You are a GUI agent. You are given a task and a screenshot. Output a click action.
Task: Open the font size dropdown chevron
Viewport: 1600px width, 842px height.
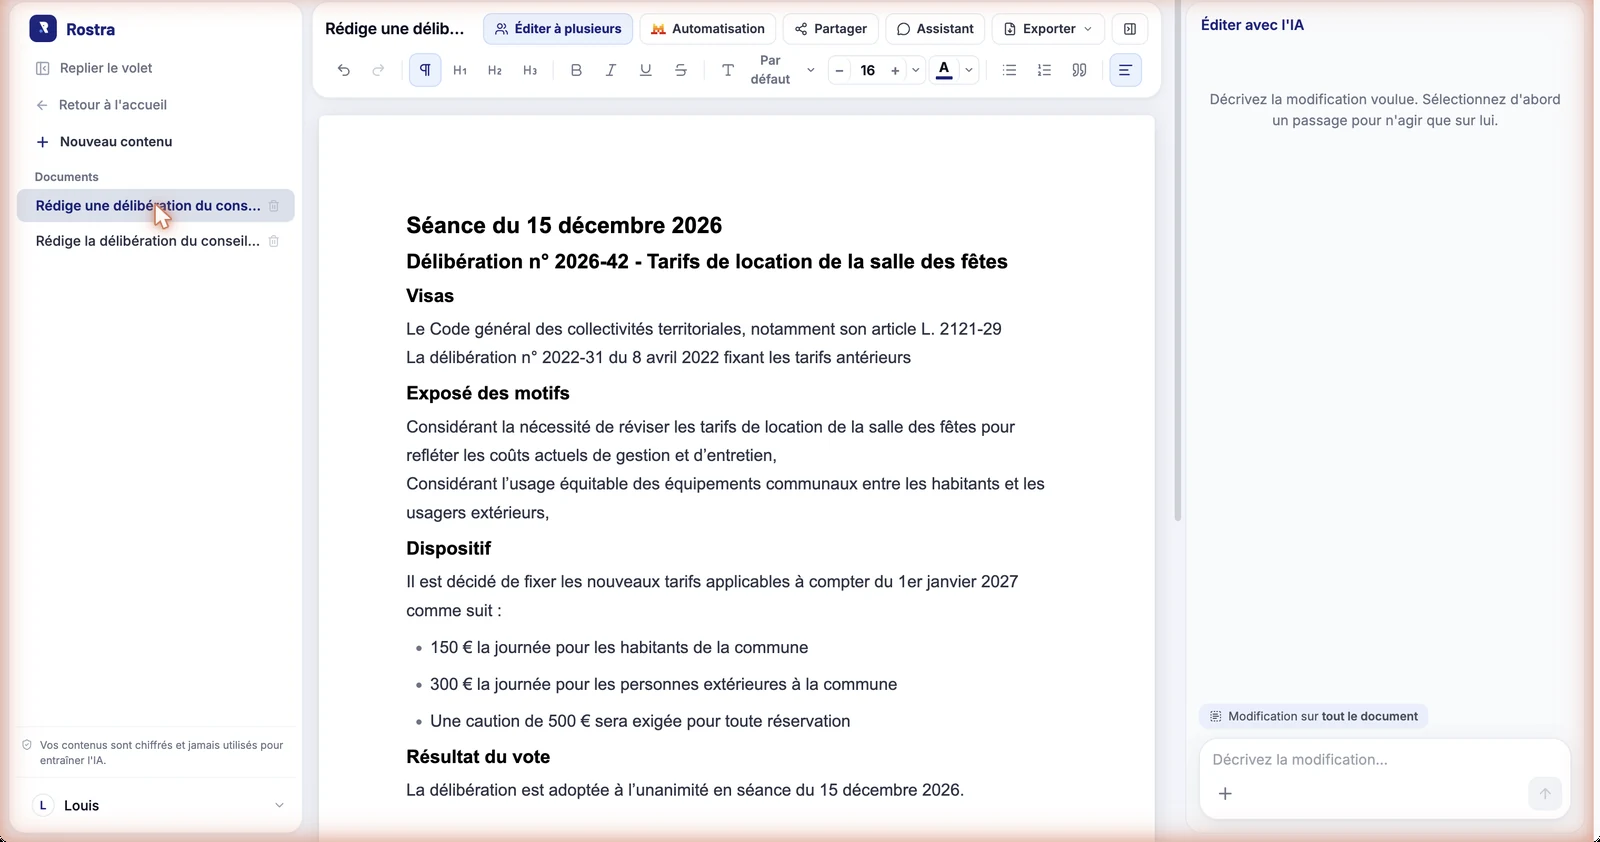[916, 70]
